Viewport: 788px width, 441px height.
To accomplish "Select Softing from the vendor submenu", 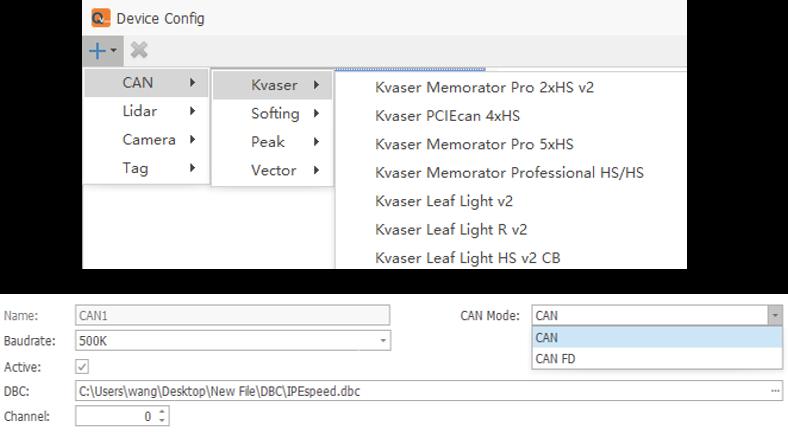I will point(275,114).
